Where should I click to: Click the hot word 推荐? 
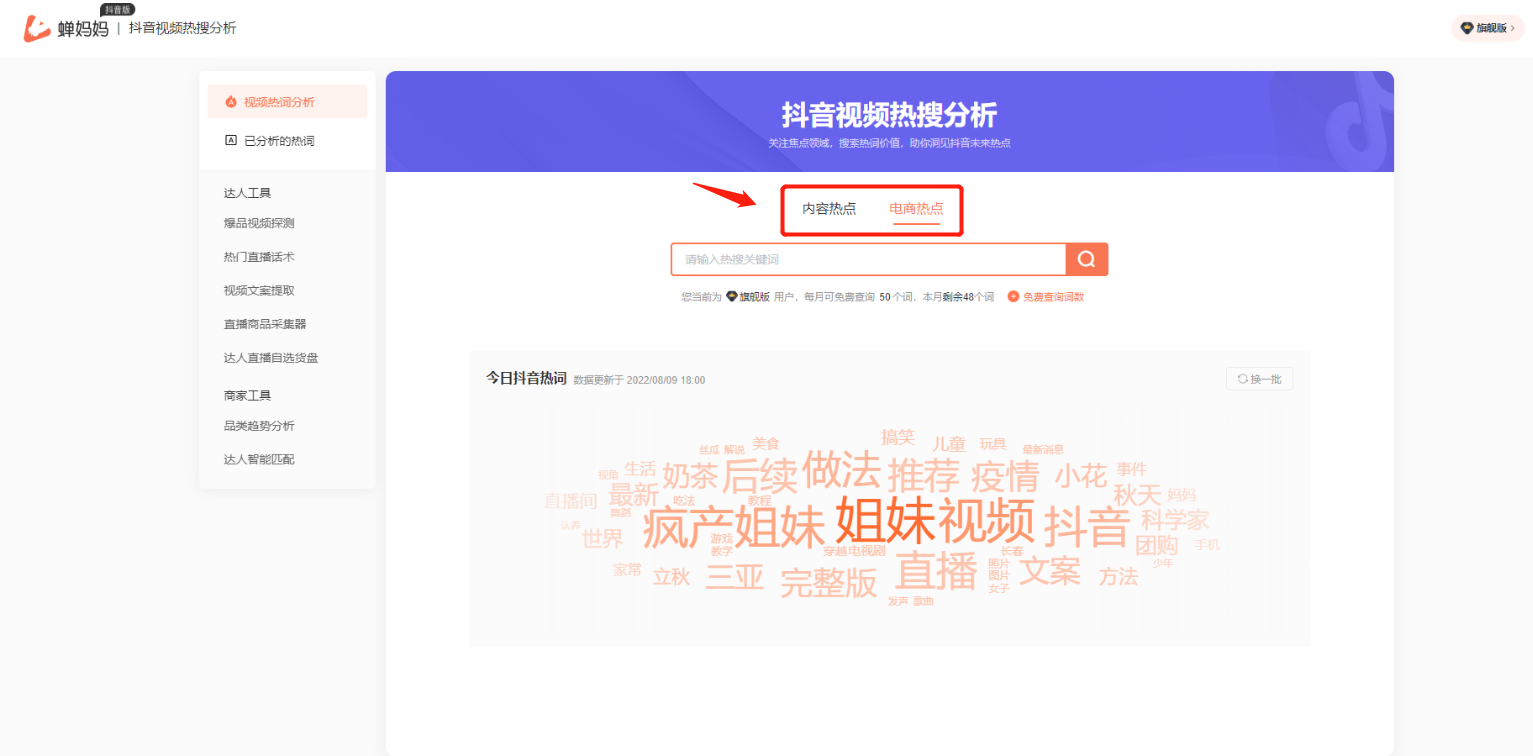923,474
